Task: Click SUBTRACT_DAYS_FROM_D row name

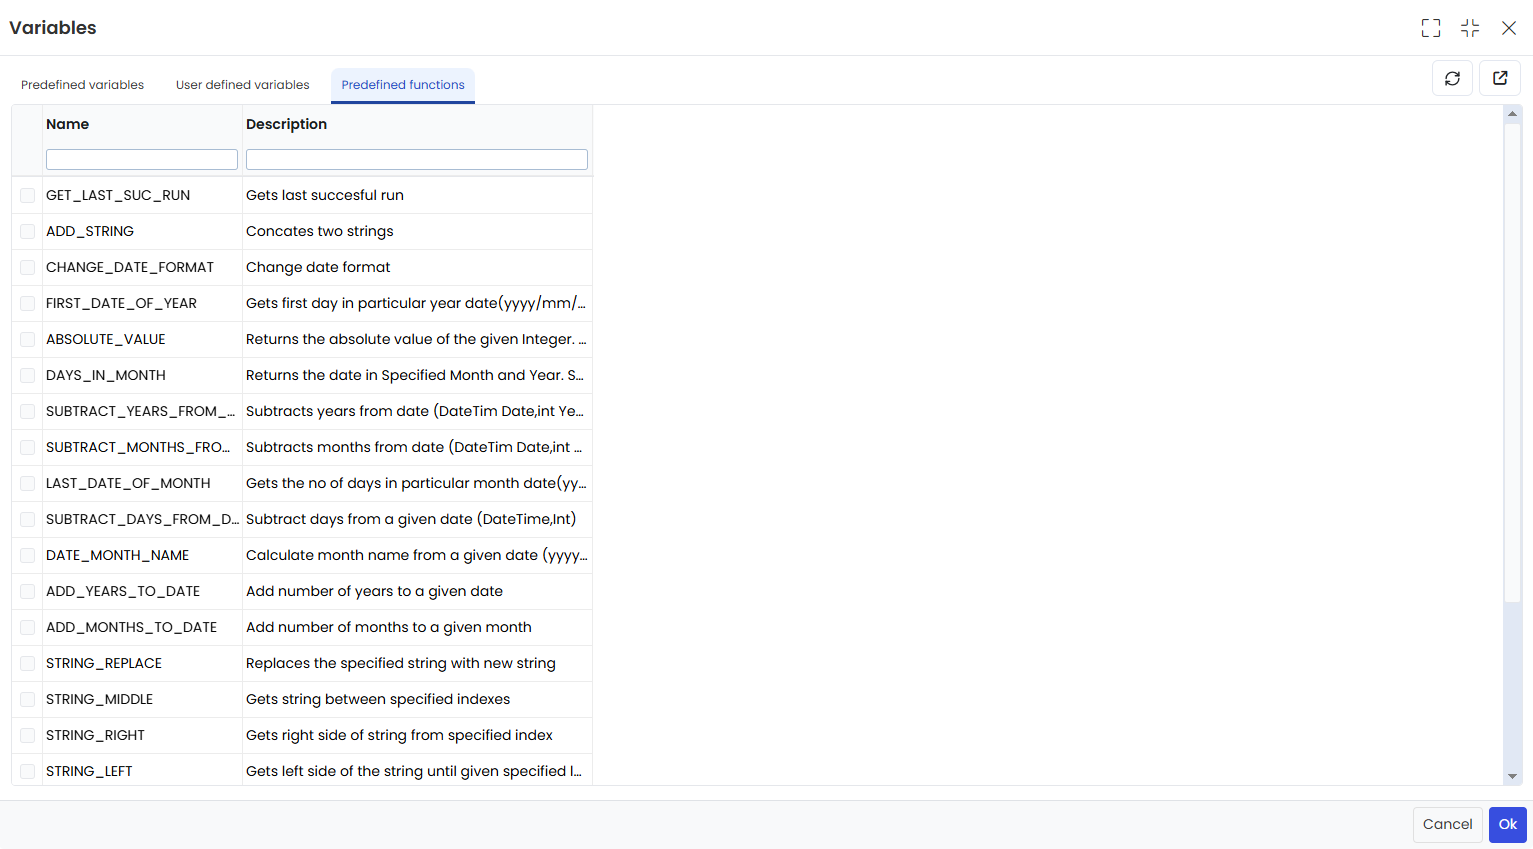Action: (x=142, y=520)
